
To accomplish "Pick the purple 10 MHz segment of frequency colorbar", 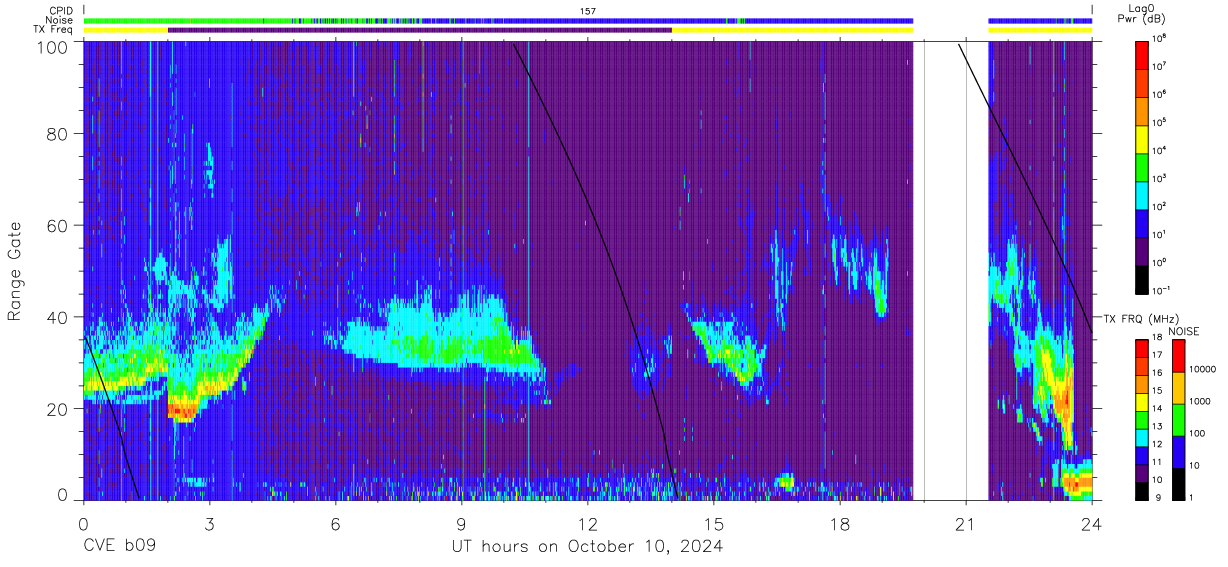I will 1143,472.
